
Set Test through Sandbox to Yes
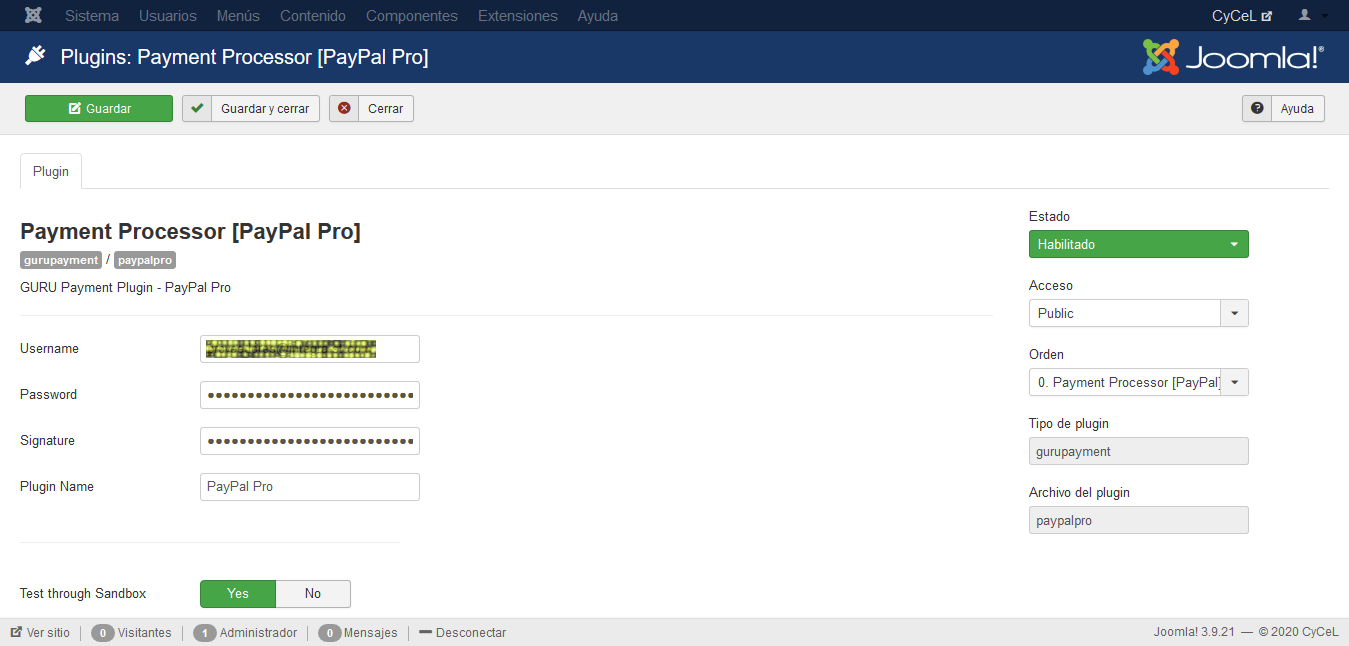pyautogui.click(x=238, y=594)
